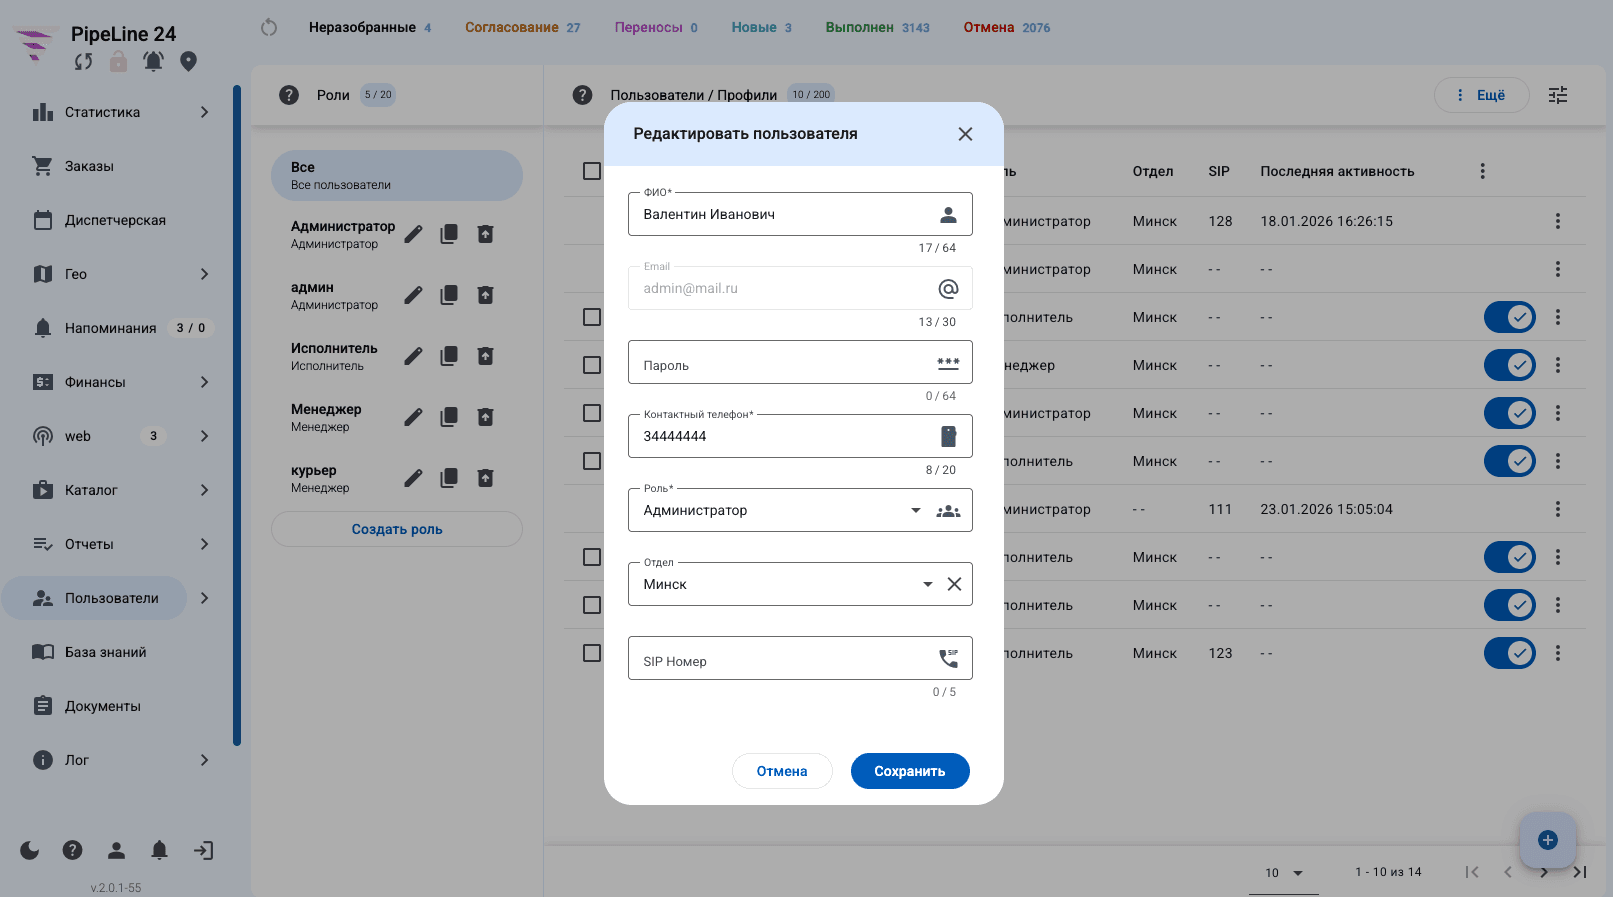Open rows-per-page dropdown showing 10
Screen dimensions: 1613x897
[1285, 872]
